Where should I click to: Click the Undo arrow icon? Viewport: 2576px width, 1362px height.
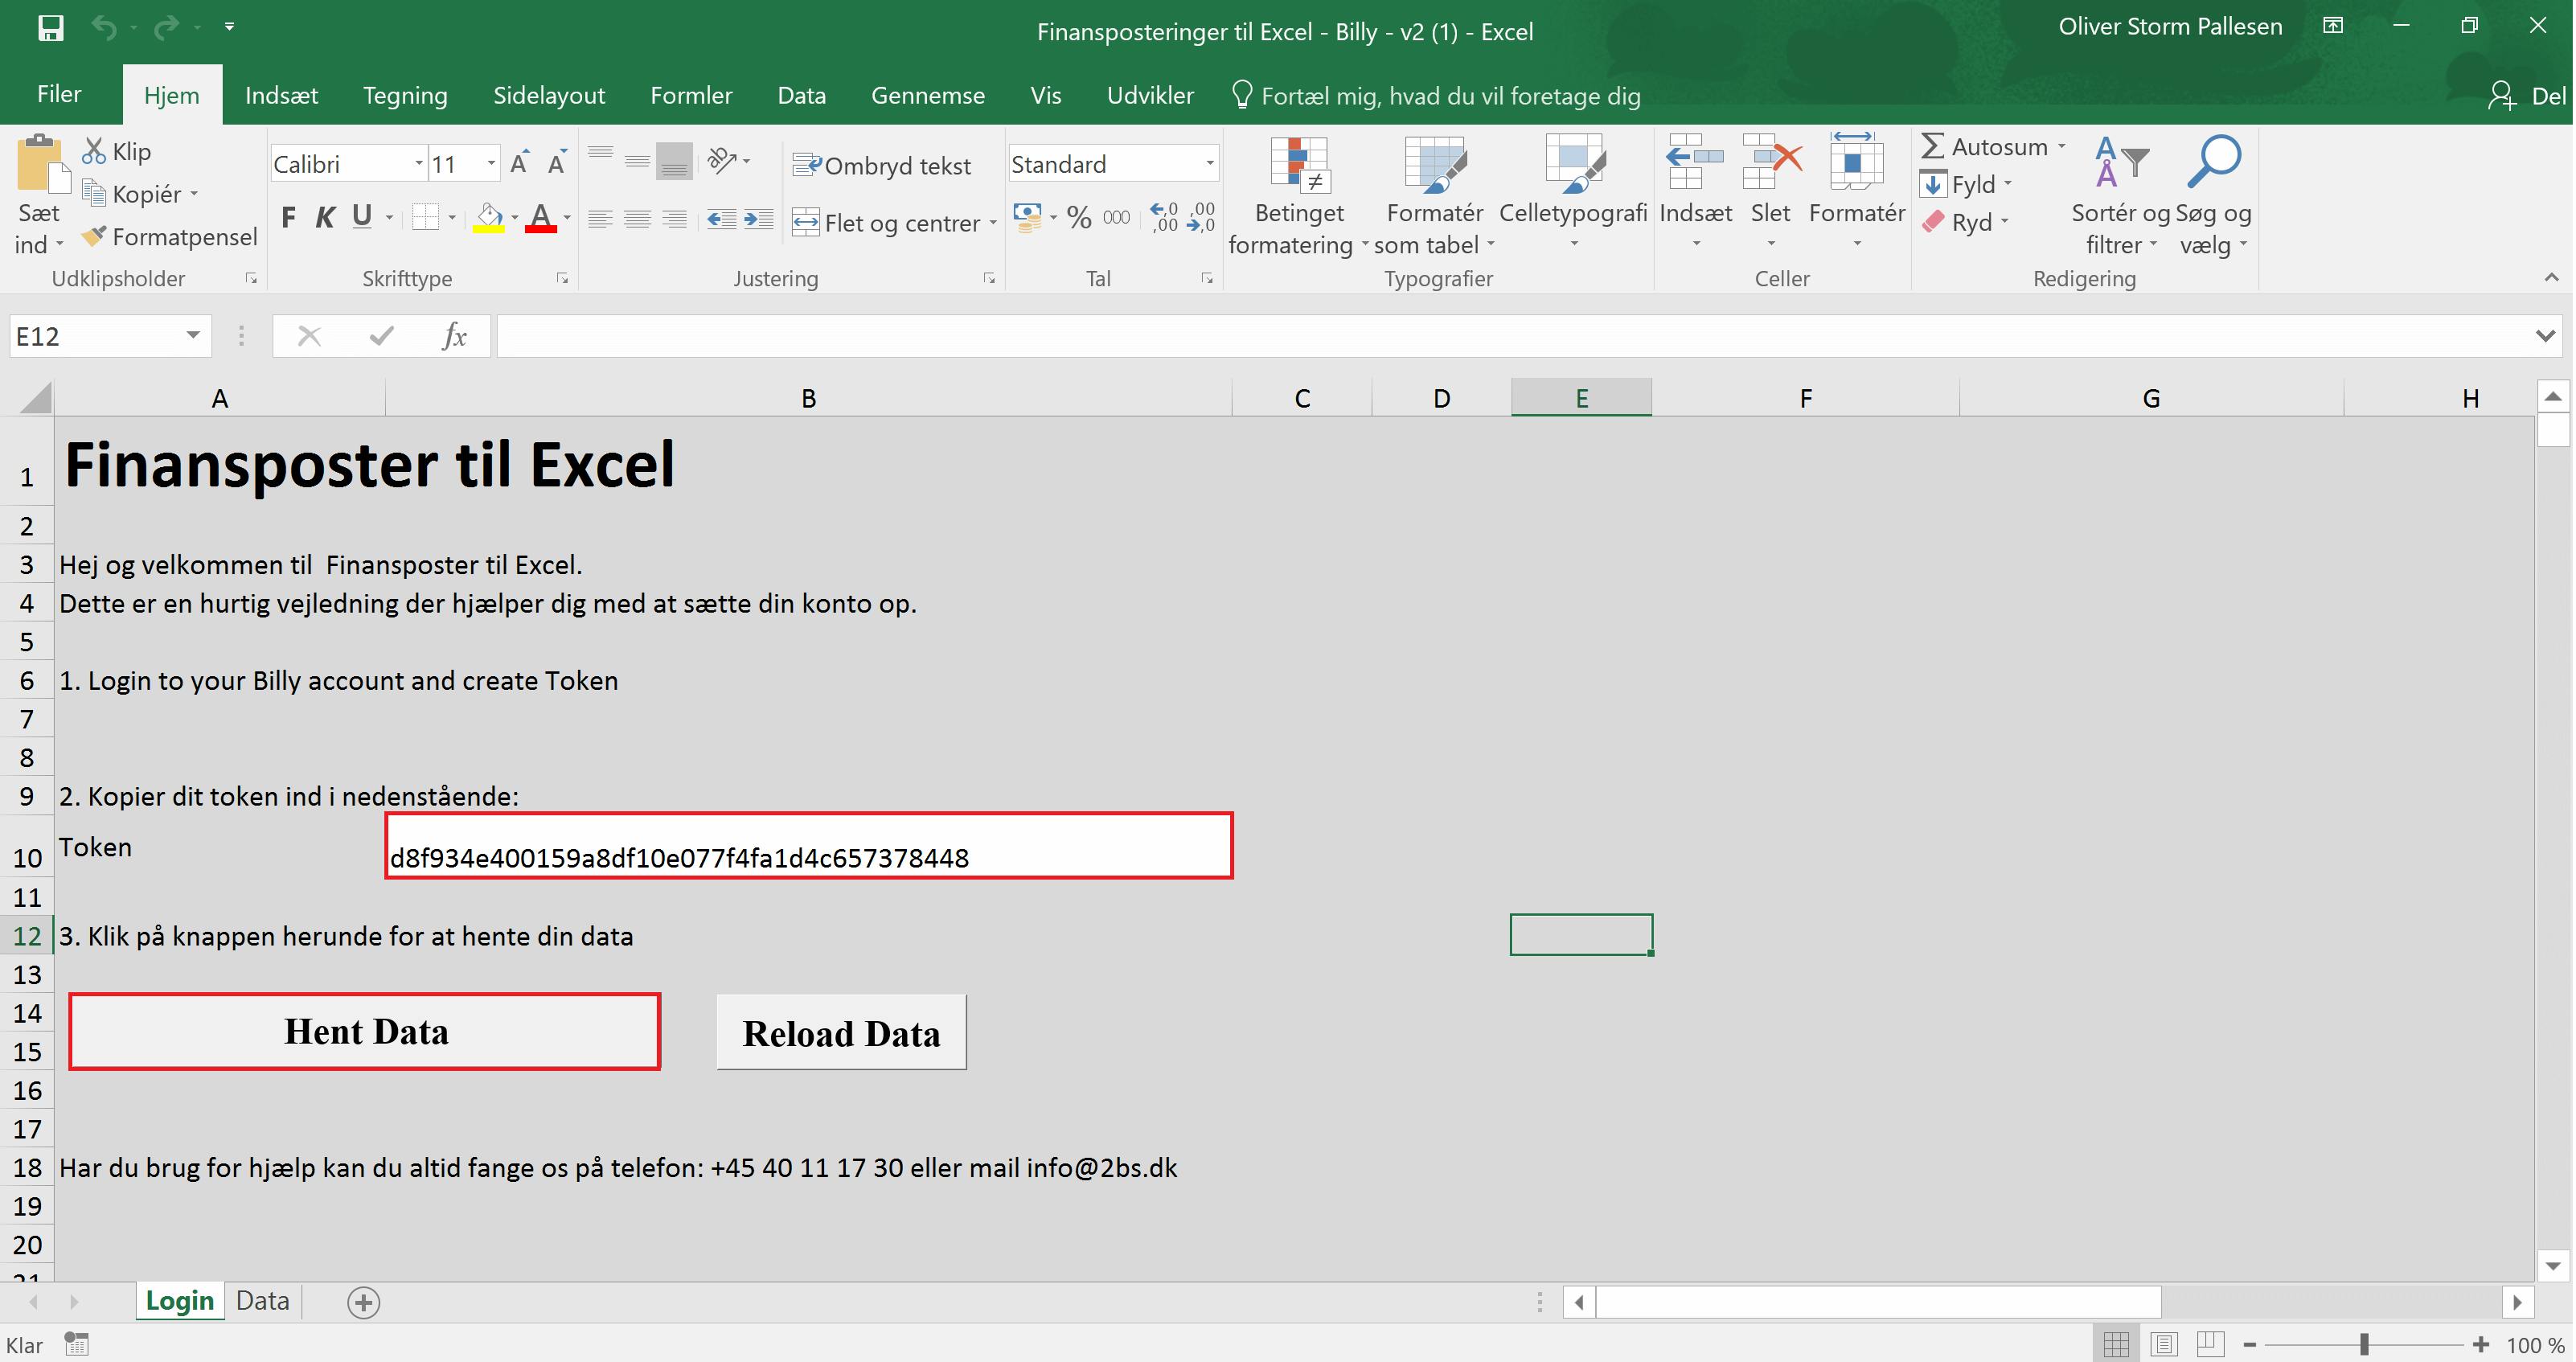103,27
